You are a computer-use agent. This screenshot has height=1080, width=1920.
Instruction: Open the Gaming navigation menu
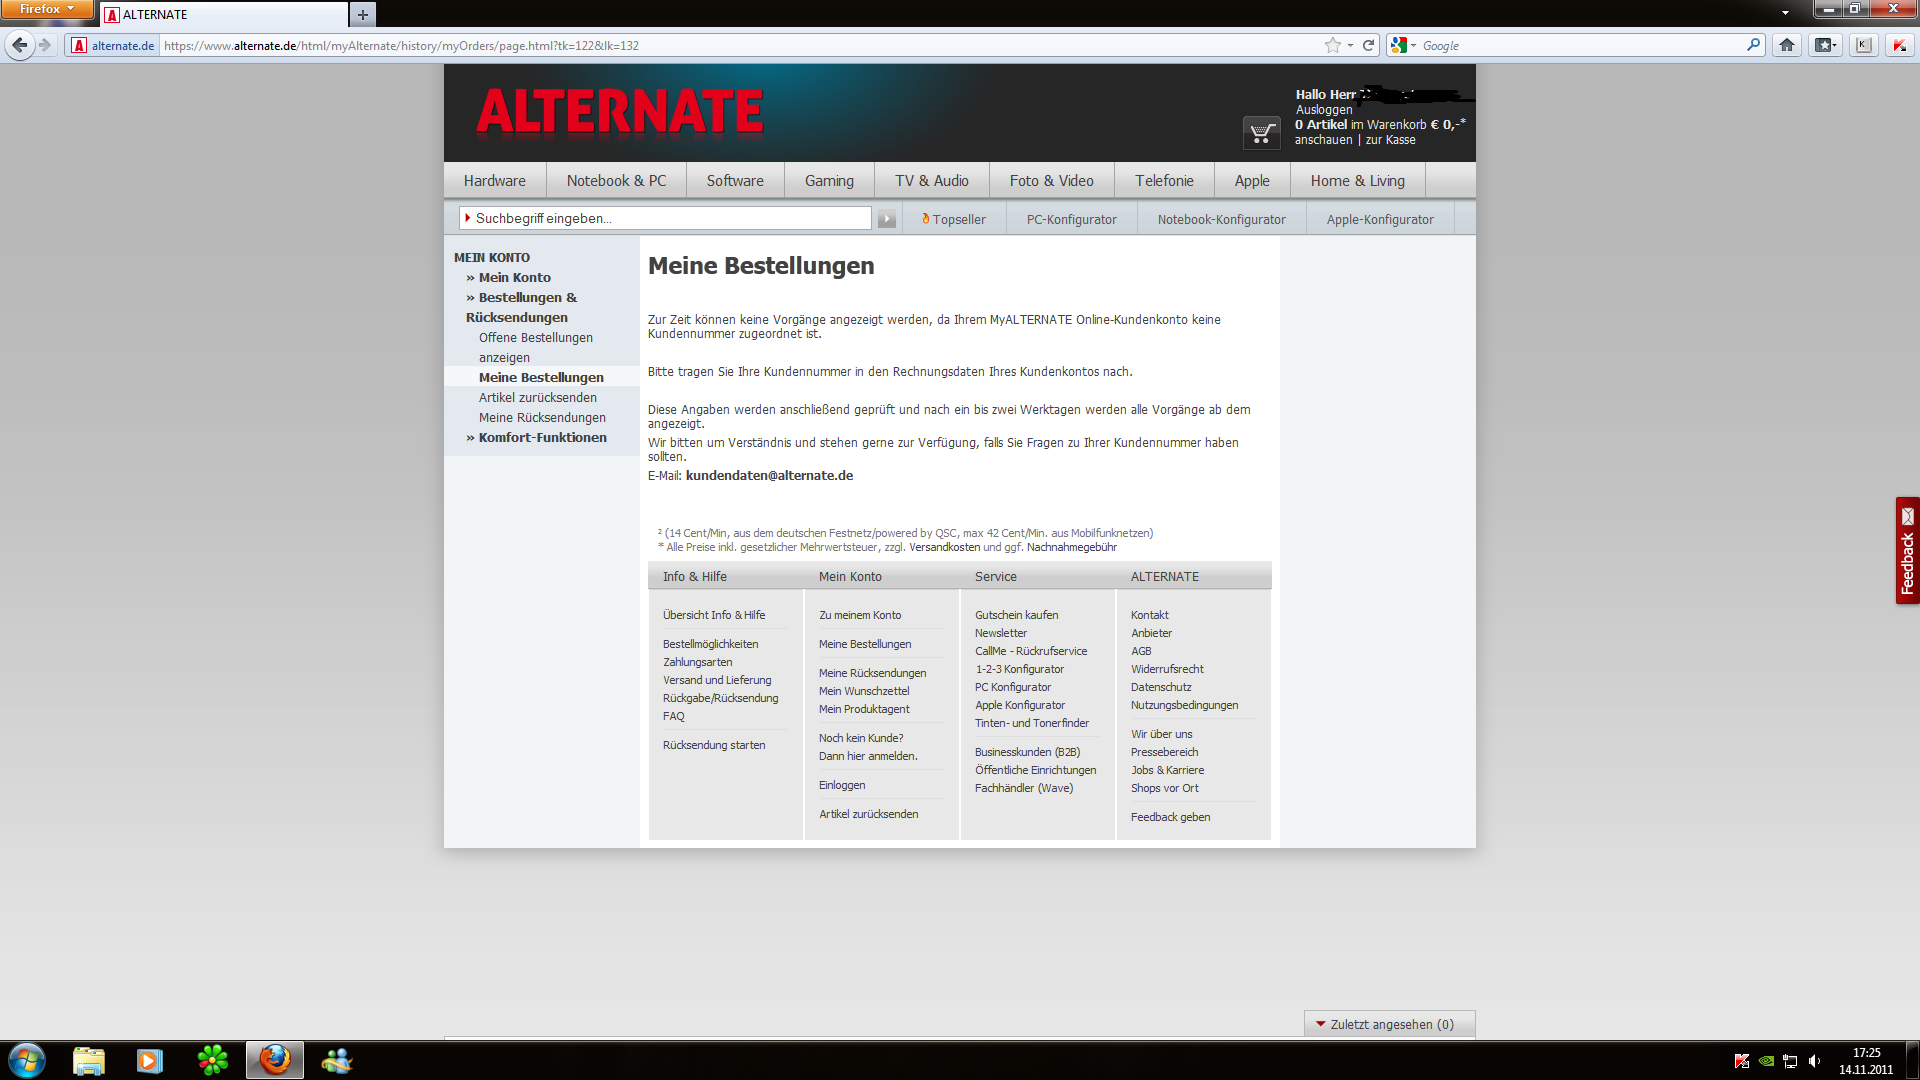[x=829, y=181]
